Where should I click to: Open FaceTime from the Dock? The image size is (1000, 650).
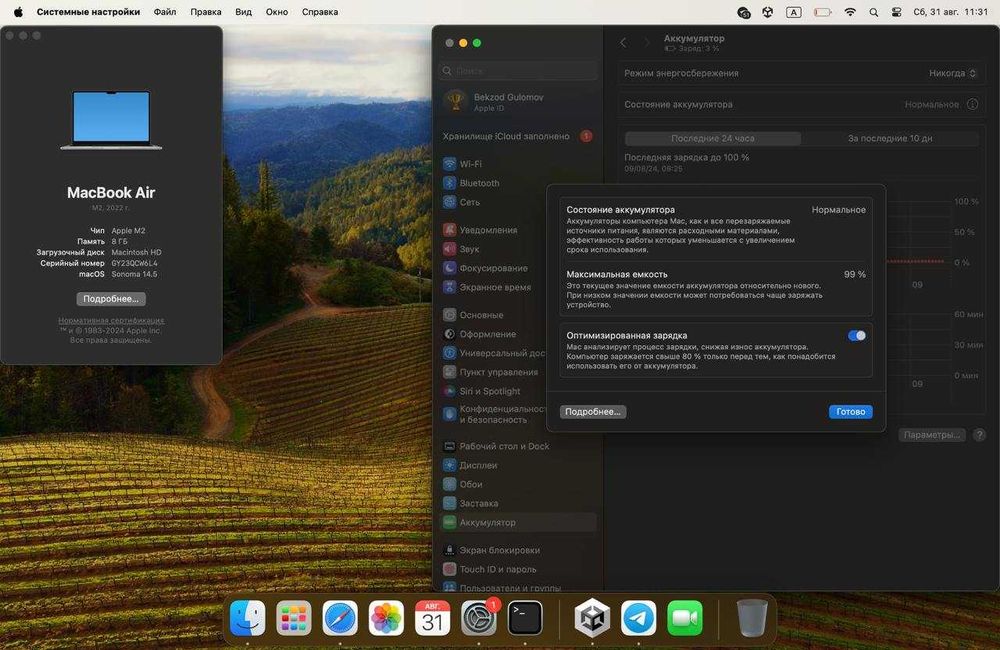tap(685, 619)
